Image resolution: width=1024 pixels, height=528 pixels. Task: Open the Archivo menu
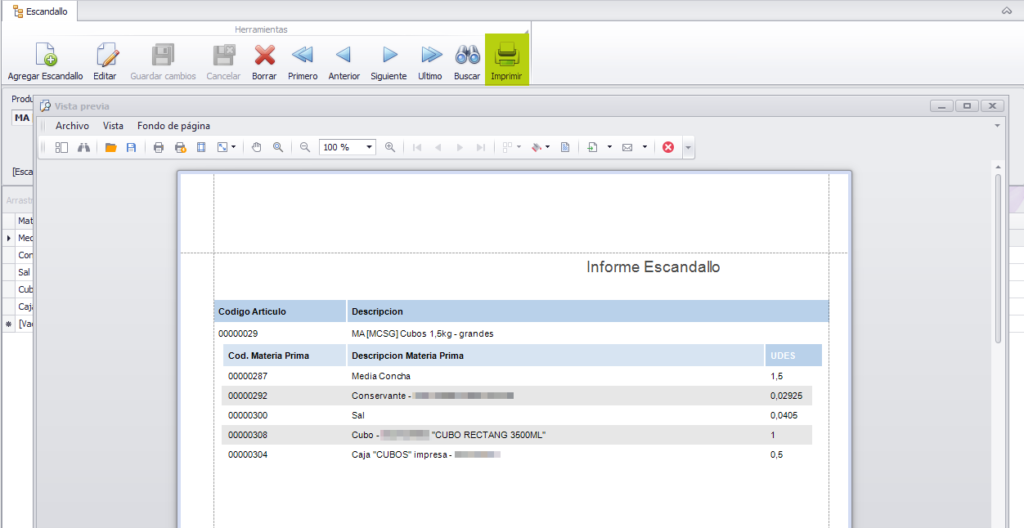pyautogui.click(x=72, y=125)
